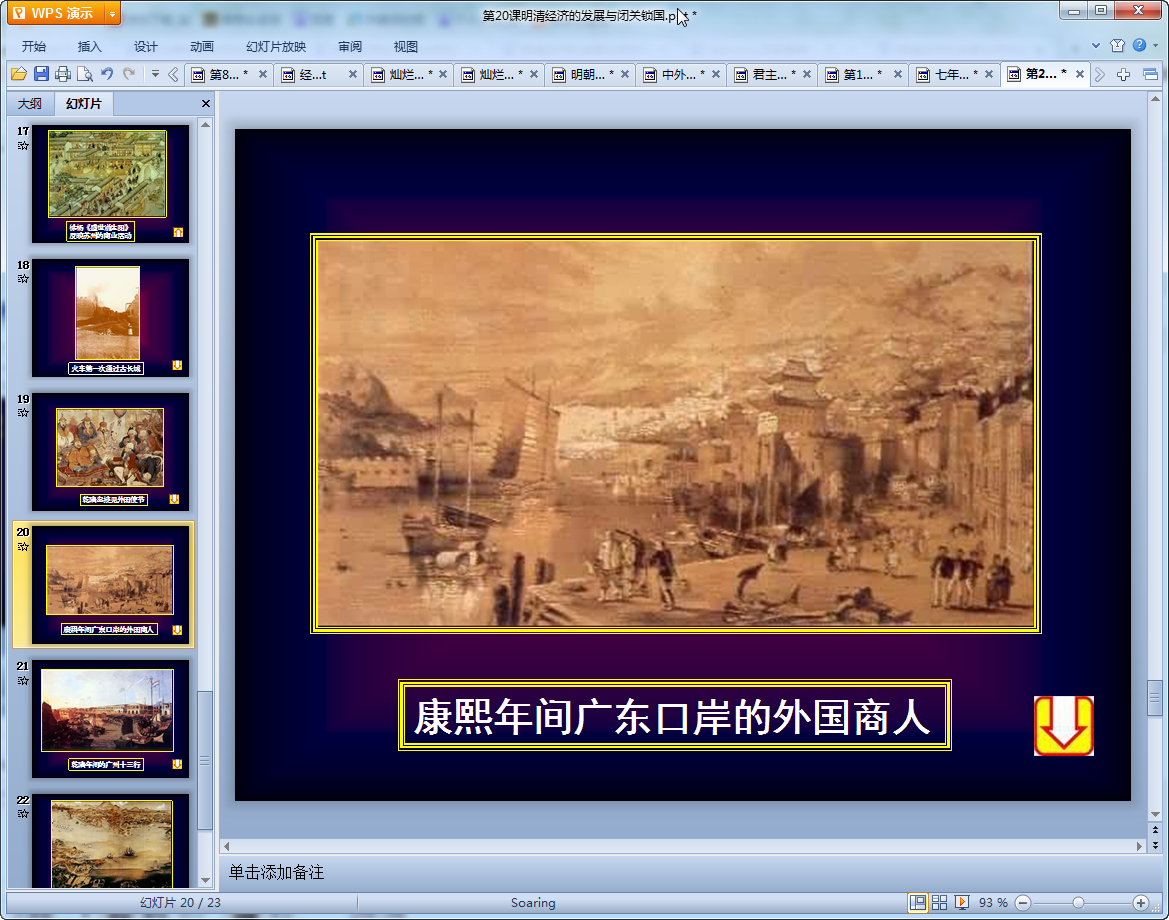The image size is (1169, 920).
Task: Open the skin/shirt icon options
Action: (x=1117, y=45)
